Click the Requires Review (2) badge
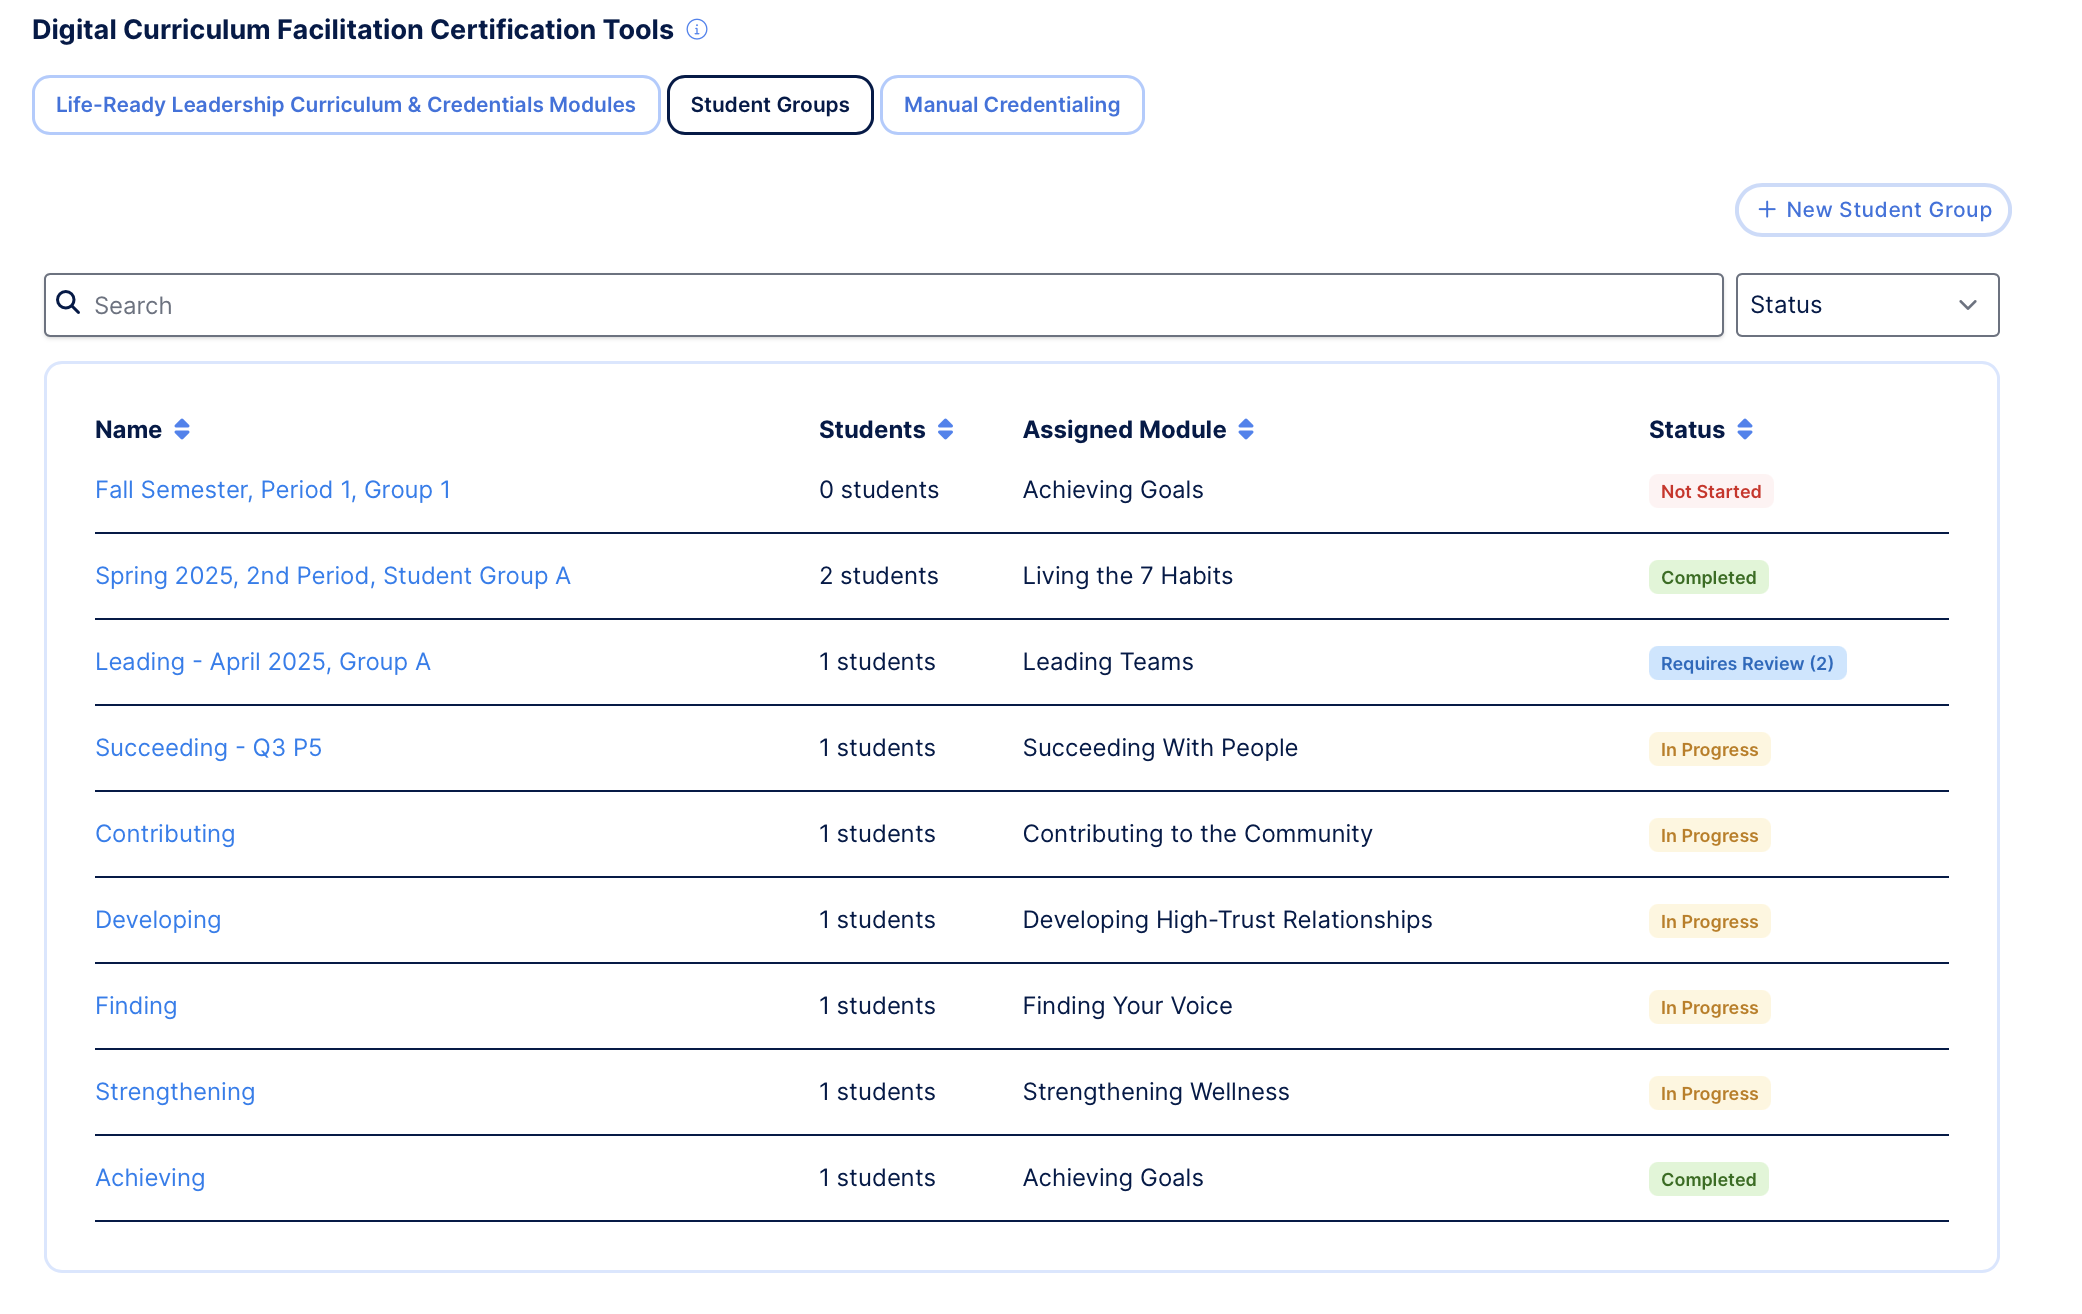The width and height of the screenshot is (2082, 1314). point(1746,663)
